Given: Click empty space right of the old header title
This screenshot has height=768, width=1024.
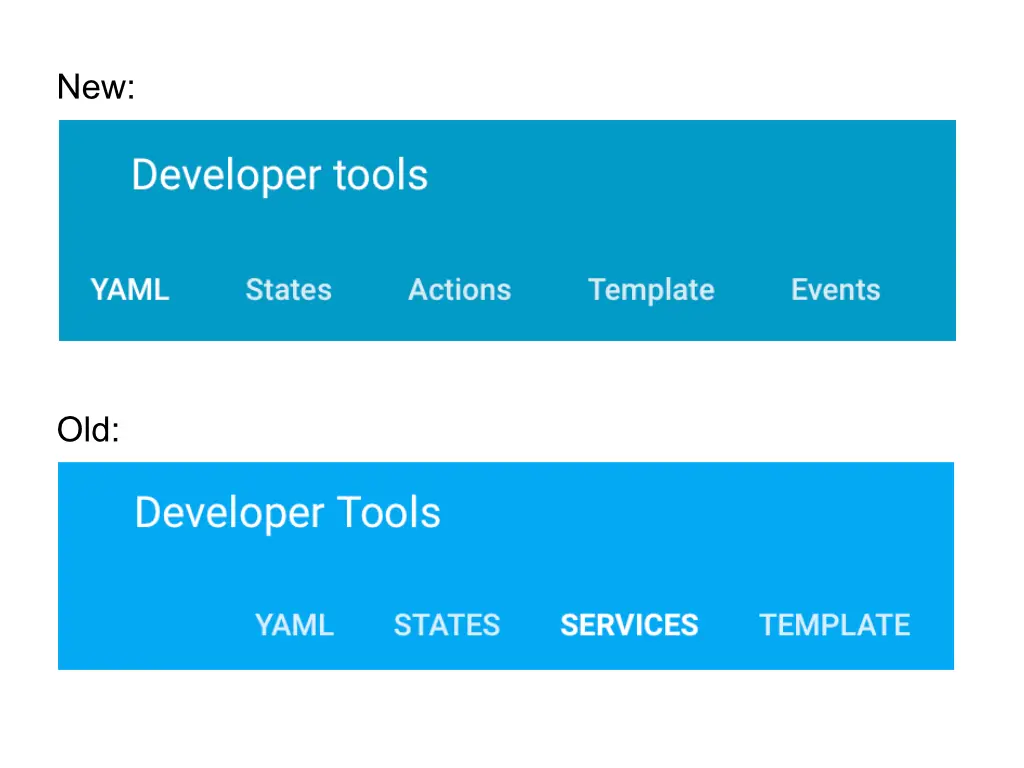Looking at the screenshot, I should 700,513.
